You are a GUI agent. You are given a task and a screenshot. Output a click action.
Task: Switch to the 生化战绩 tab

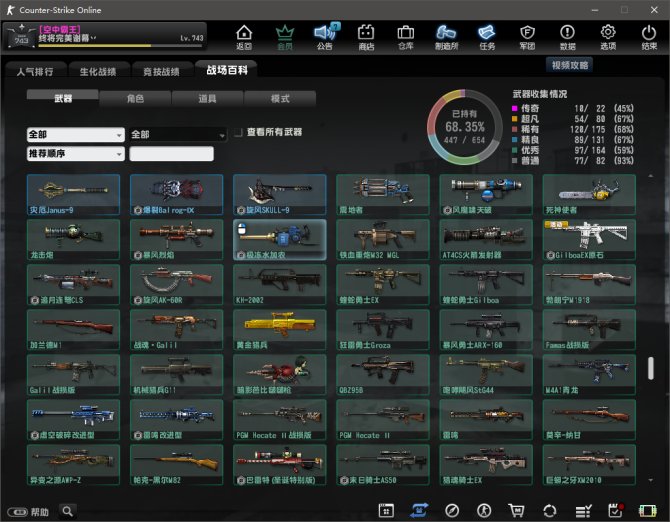click(98, 71)
